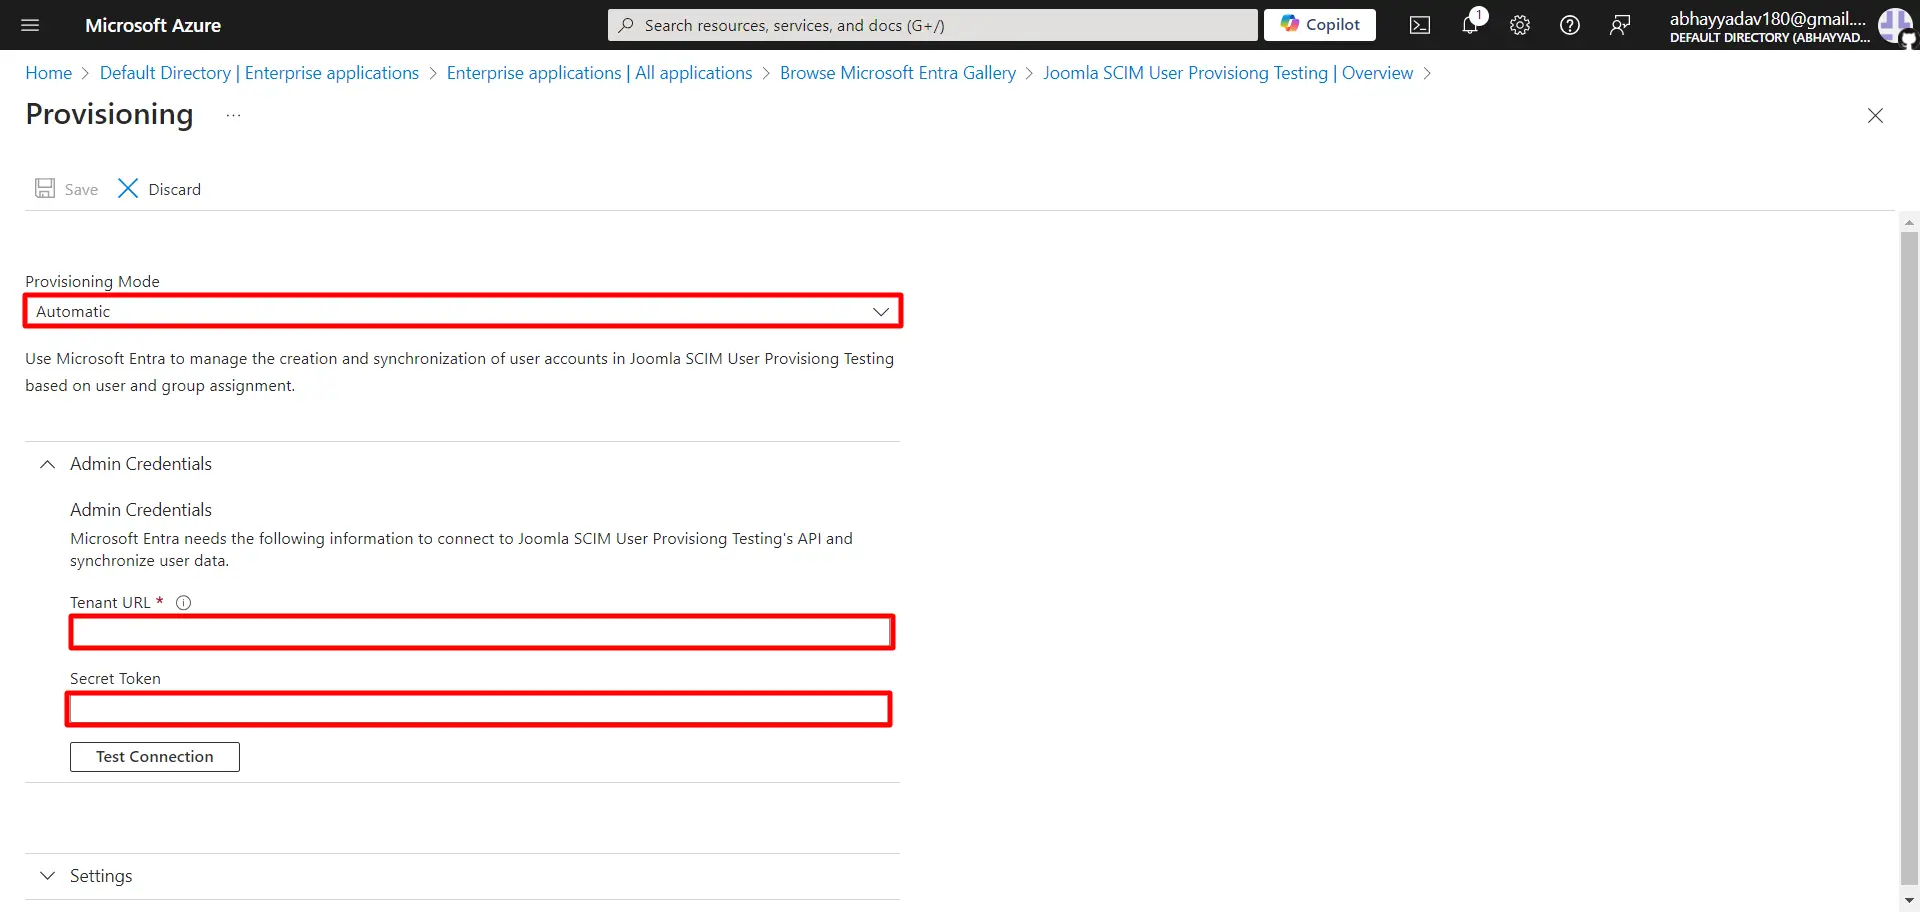Click the Test Connection button
The width and height of the screenshot is (1920, 912).
155,757
